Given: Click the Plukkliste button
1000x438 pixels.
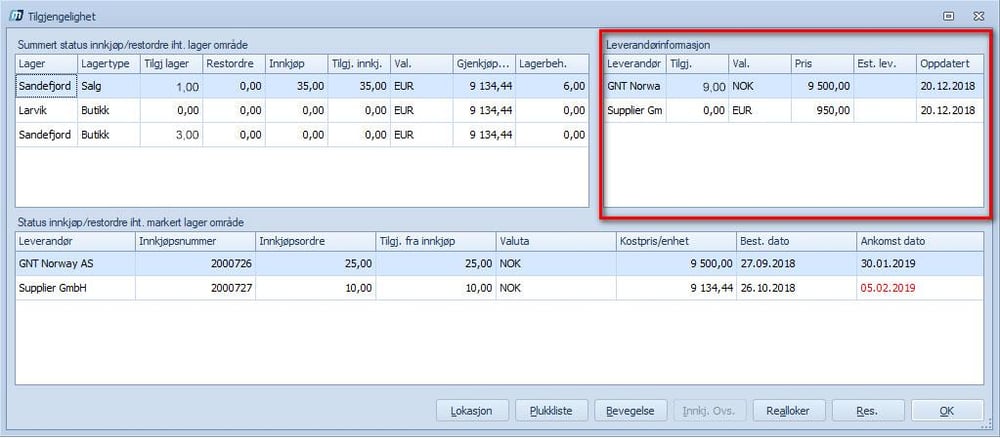Looking at the screenshot, I should [x=551, y=410].
